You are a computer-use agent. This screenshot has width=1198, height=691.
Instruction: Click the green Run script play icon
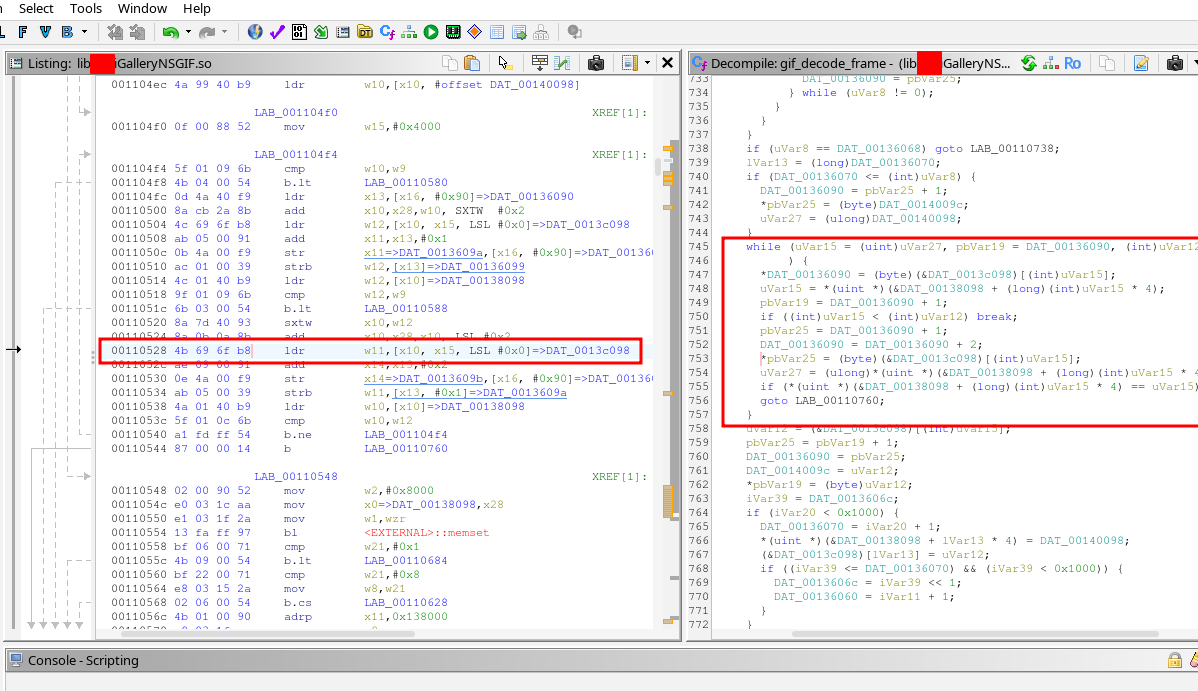click(x=431, y=32)
